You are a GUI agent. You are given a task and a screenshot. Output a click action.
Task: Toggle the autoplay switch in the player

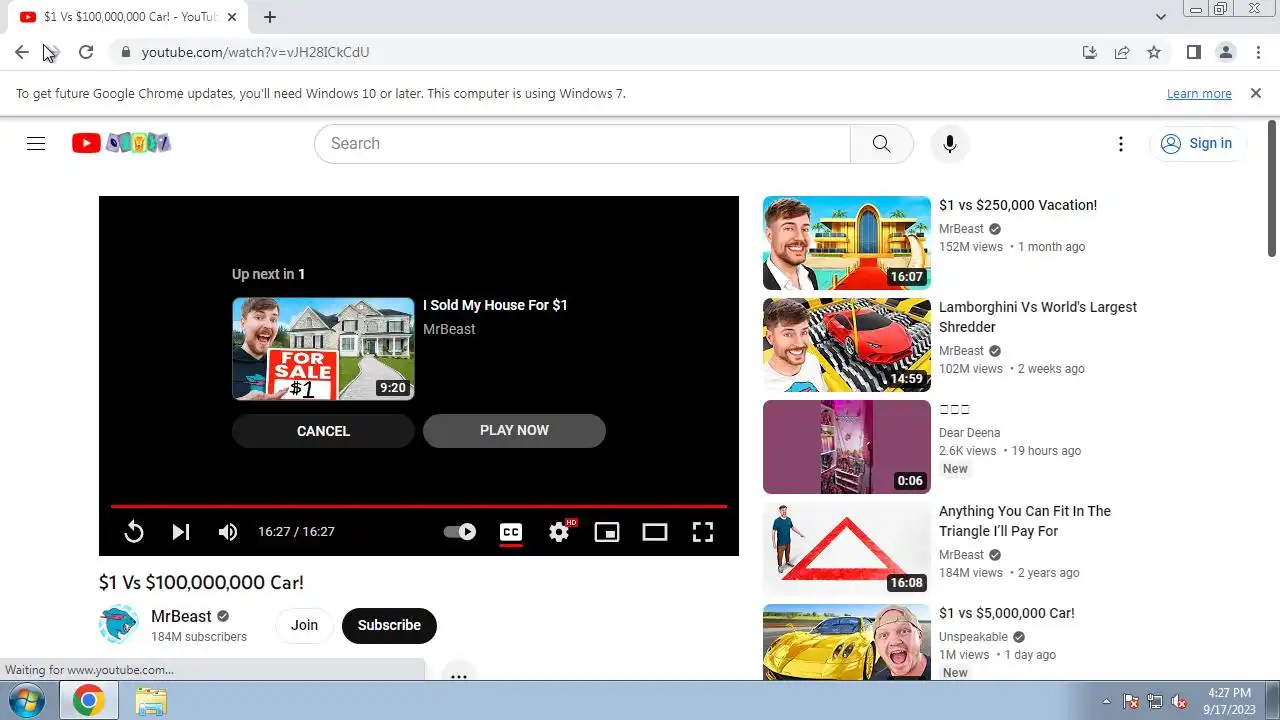coord(460,532)
